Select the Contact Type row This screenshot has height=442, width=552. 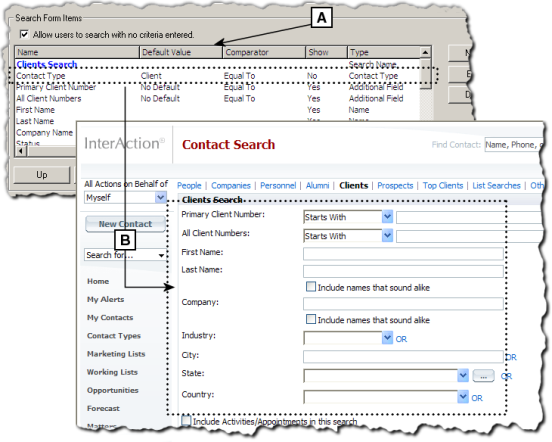[218, 76]
